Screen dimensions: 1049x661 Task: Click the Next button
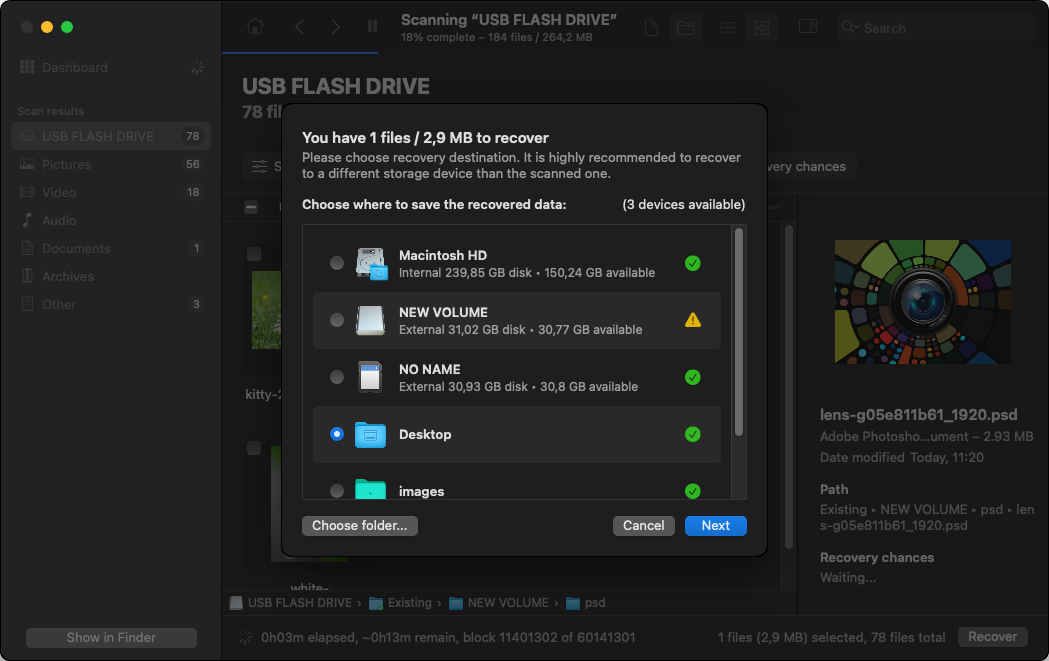716,525
